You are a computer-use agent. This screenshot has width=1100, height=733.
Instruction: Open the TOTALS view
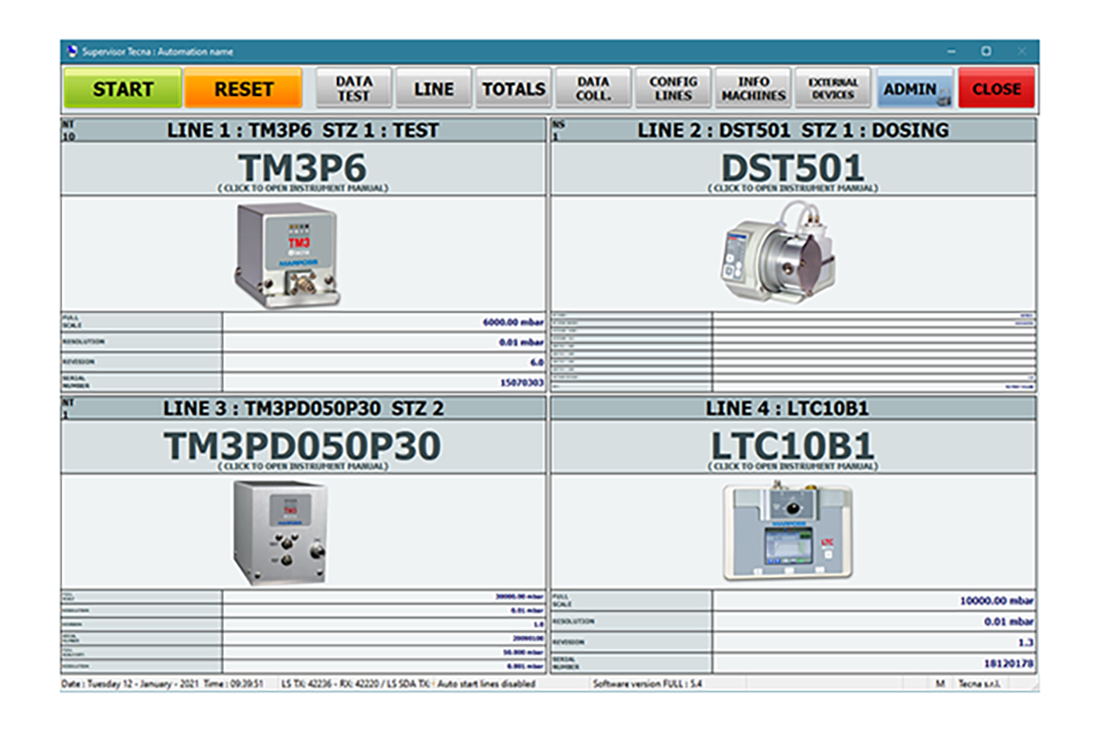pyautogui.click(x=514, y=88)
